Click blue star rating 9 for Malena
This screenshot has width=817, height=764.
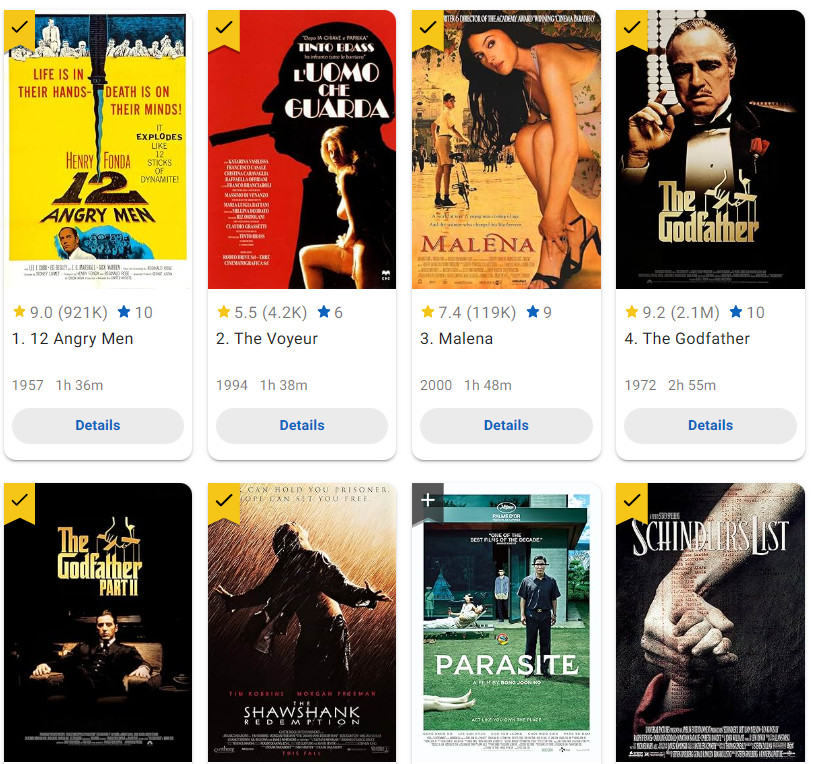[x=539, y=312]
